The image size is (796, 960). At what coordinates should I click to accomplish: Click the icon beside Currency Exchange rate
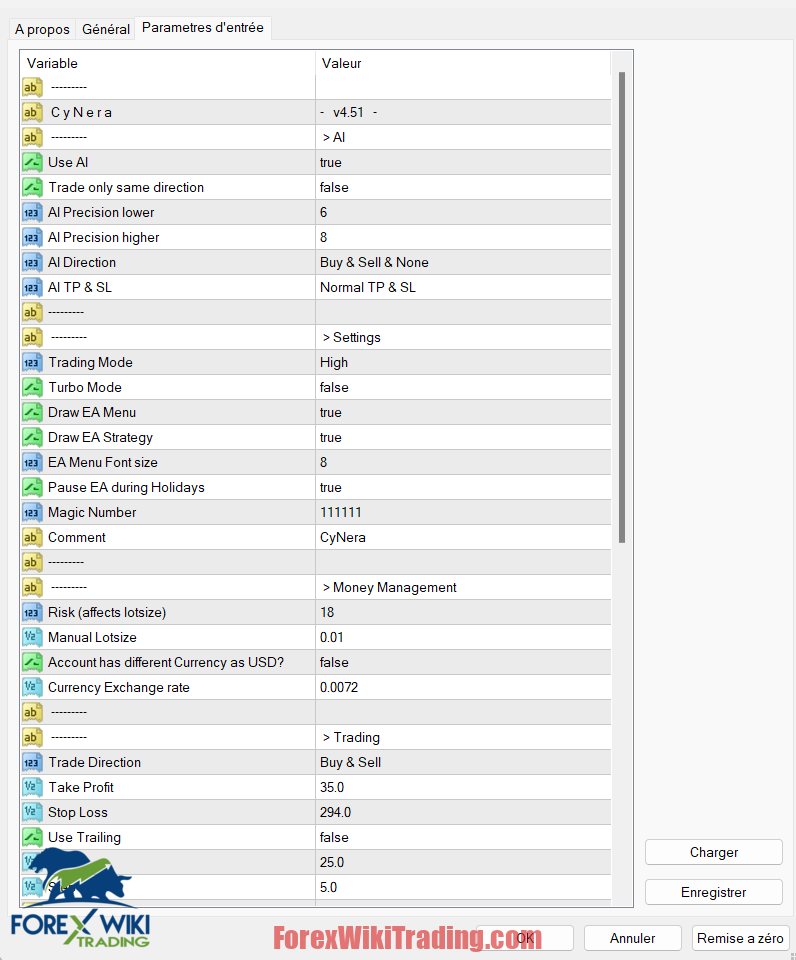[32, 688]
